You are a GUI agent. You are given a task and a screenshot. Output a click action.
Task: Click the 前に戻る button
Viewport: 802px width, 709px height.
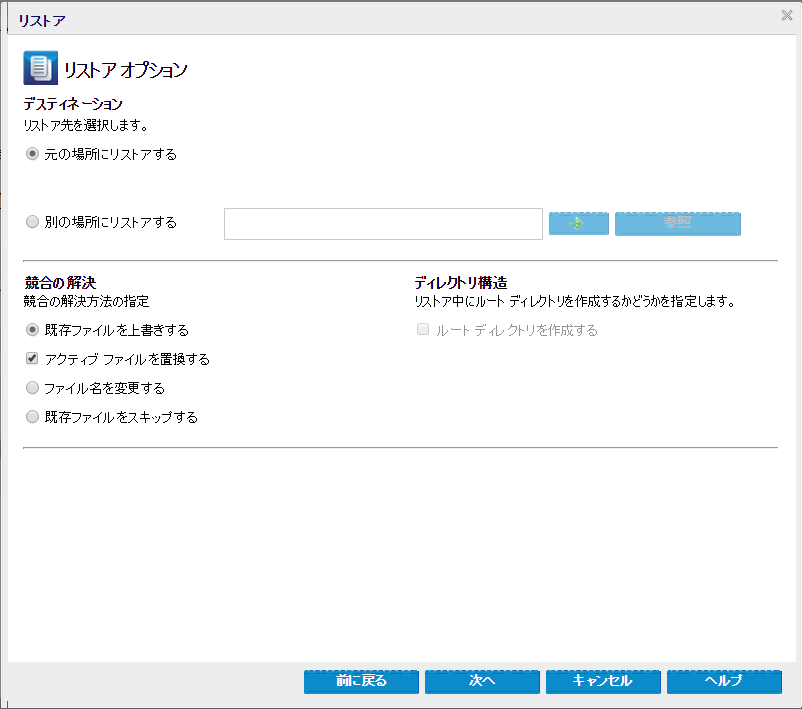tap(361, 681)
